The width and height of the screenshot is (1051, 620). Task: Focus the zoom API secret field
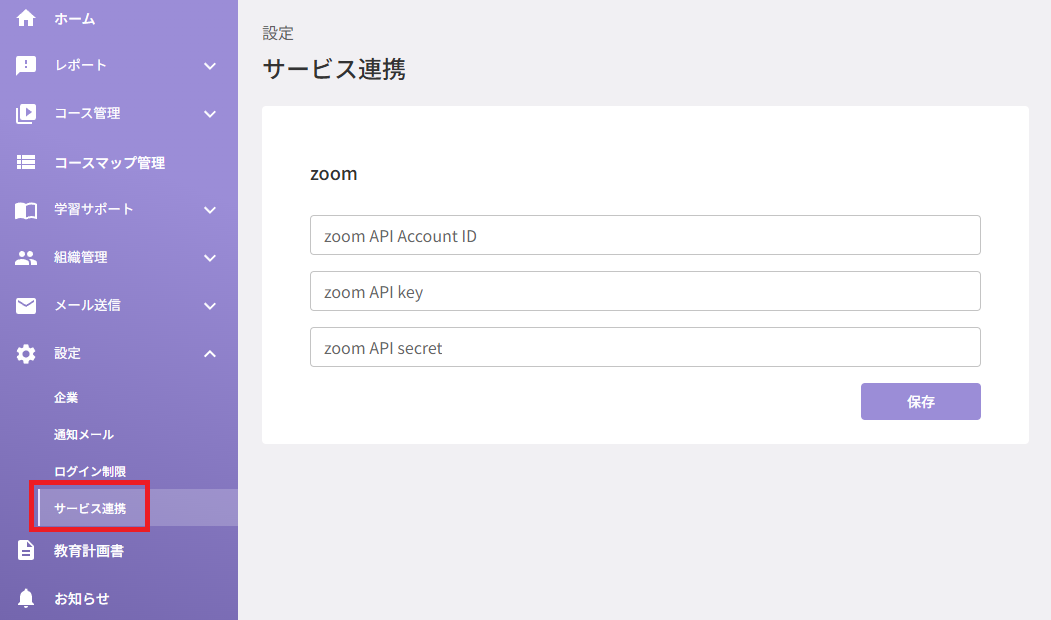tap(645, 347)
